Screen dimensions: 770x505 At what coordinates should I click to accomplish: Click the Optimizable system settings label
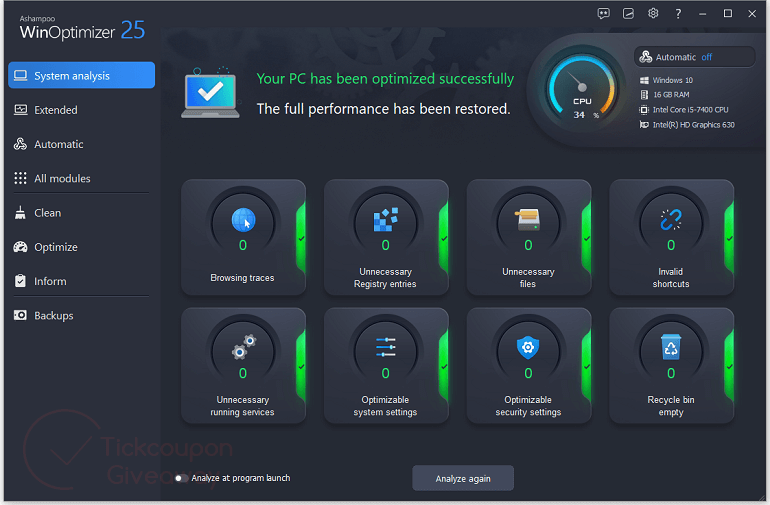385,406
